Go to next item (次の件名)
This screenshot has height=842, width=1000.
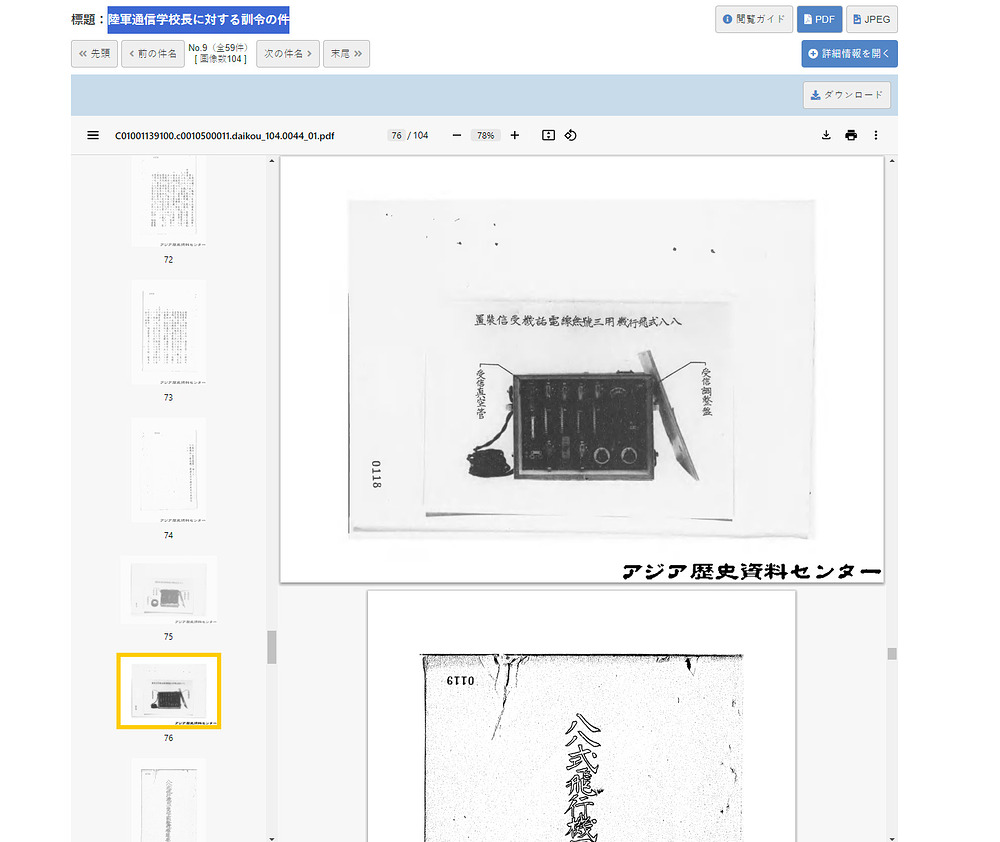coord(288,54)
